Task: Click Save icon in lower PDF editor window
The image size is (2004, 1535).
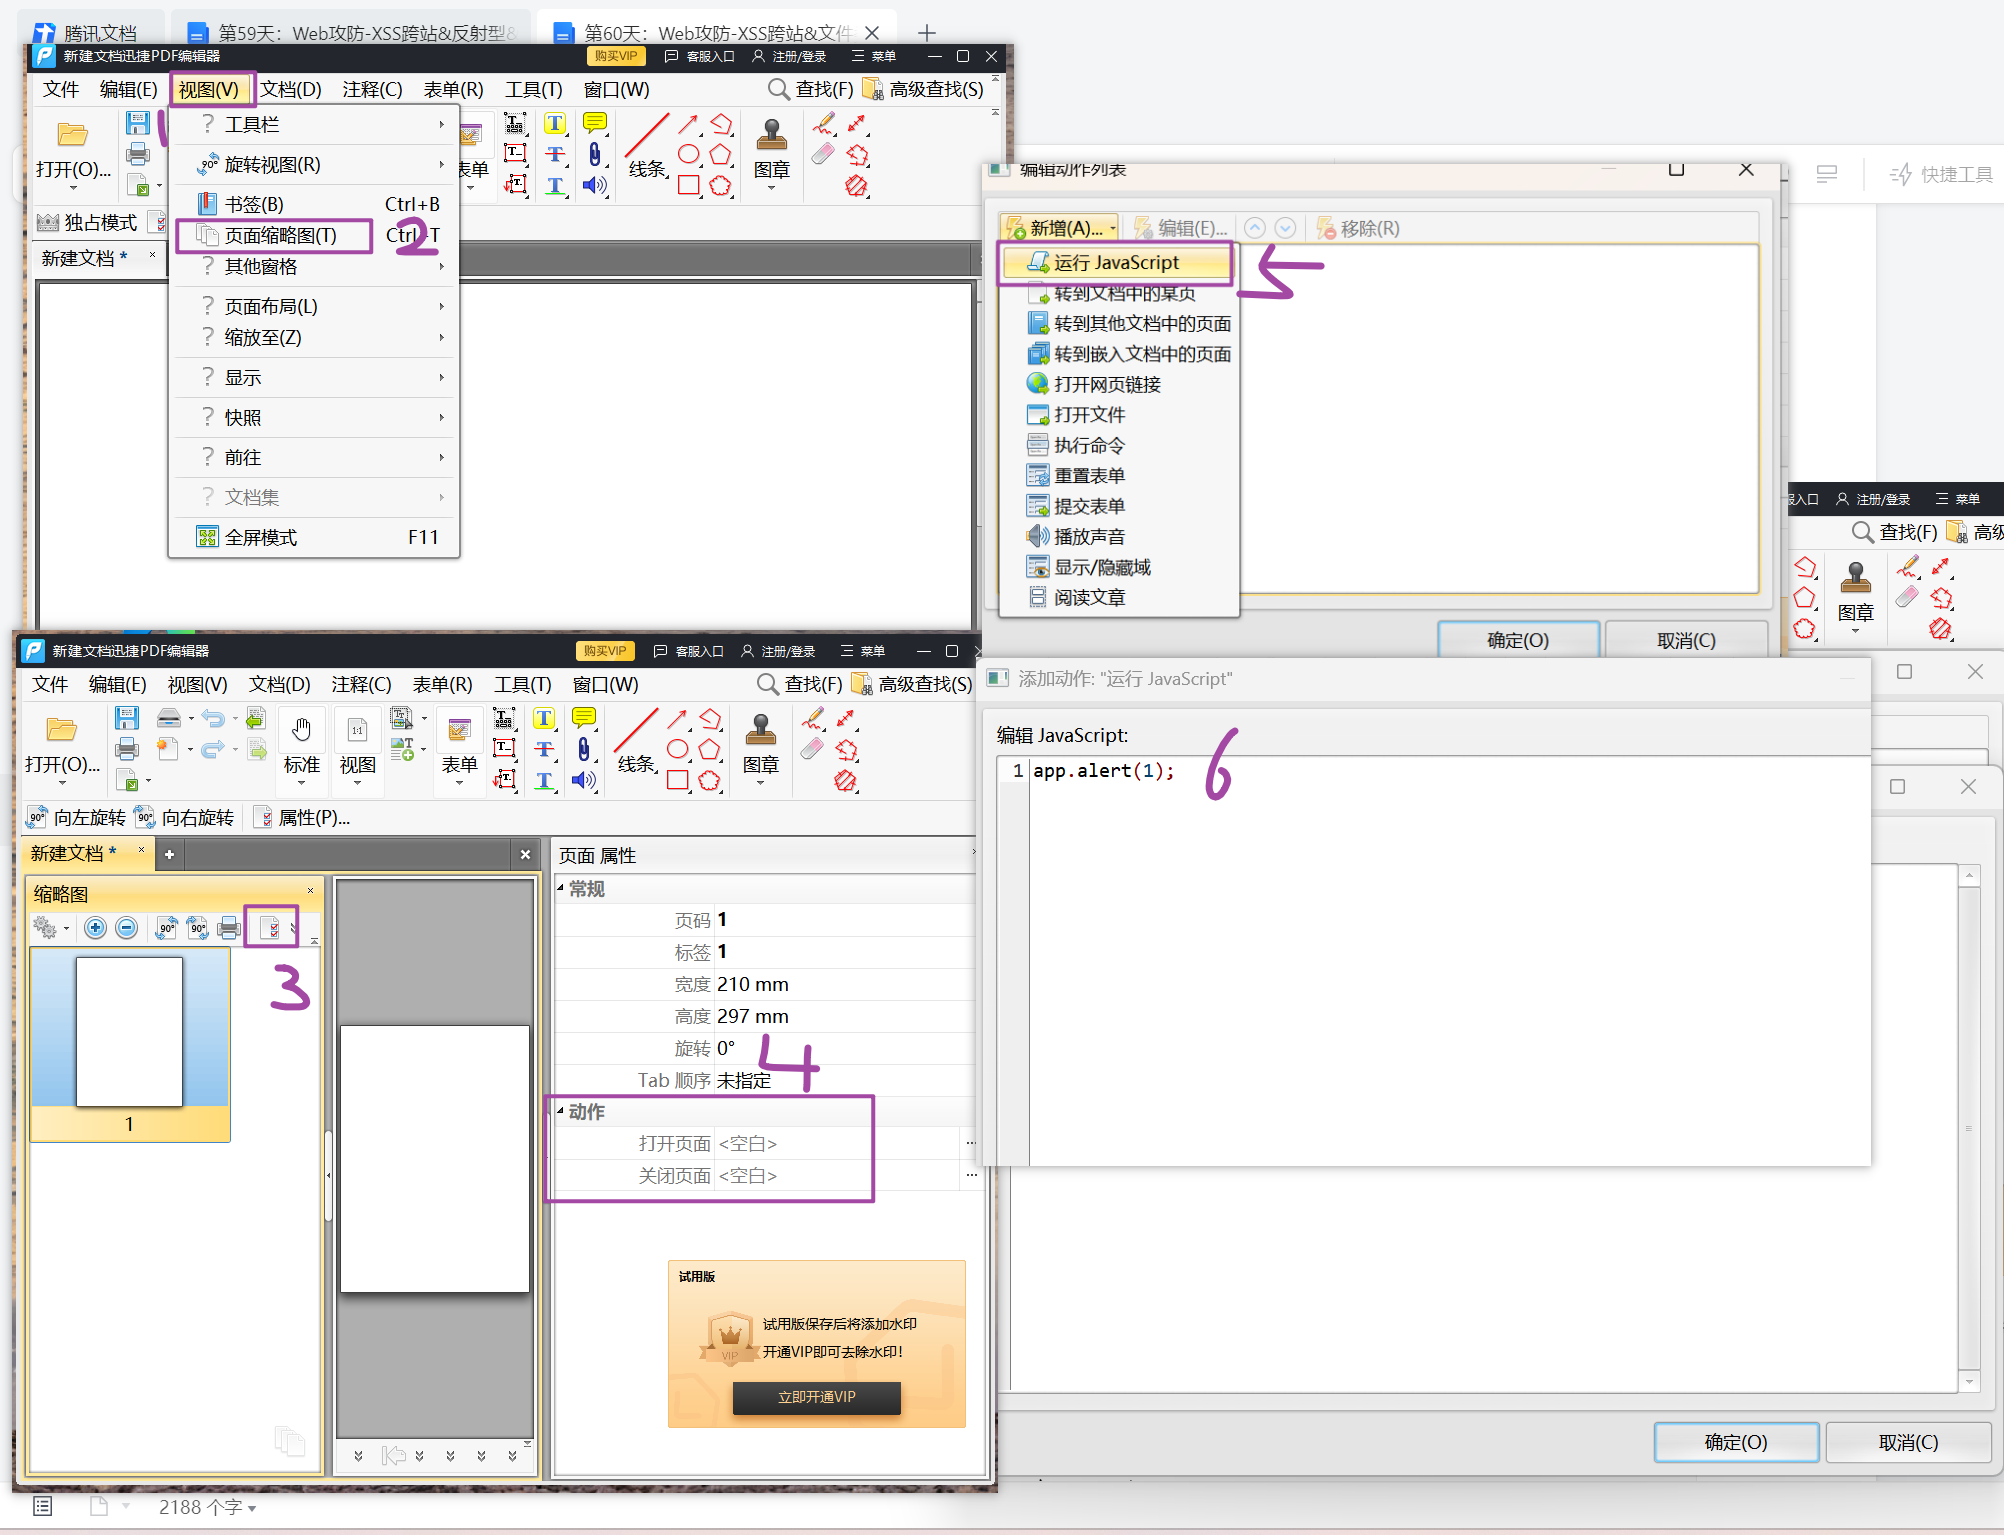Action: [127, 718]
